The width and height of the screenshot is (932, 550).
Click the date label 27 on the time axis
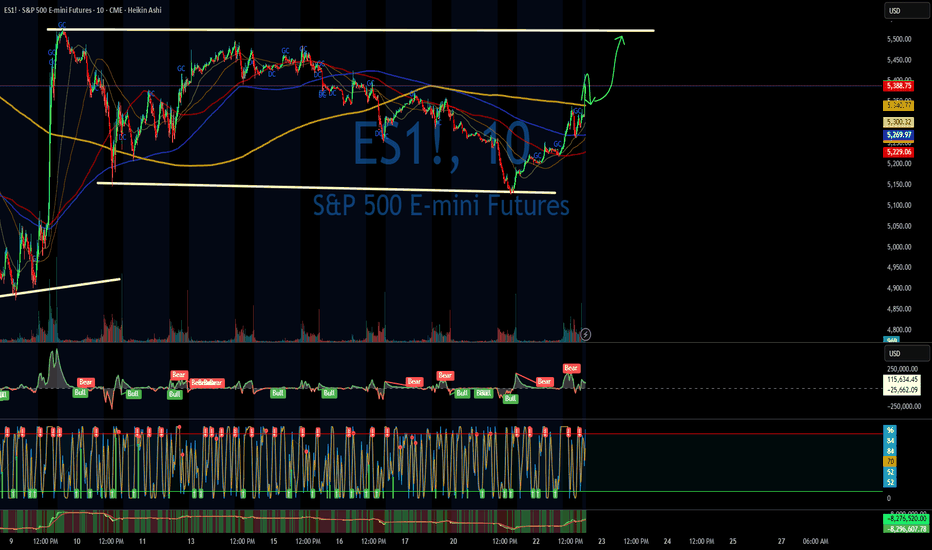tap(781, 542)
